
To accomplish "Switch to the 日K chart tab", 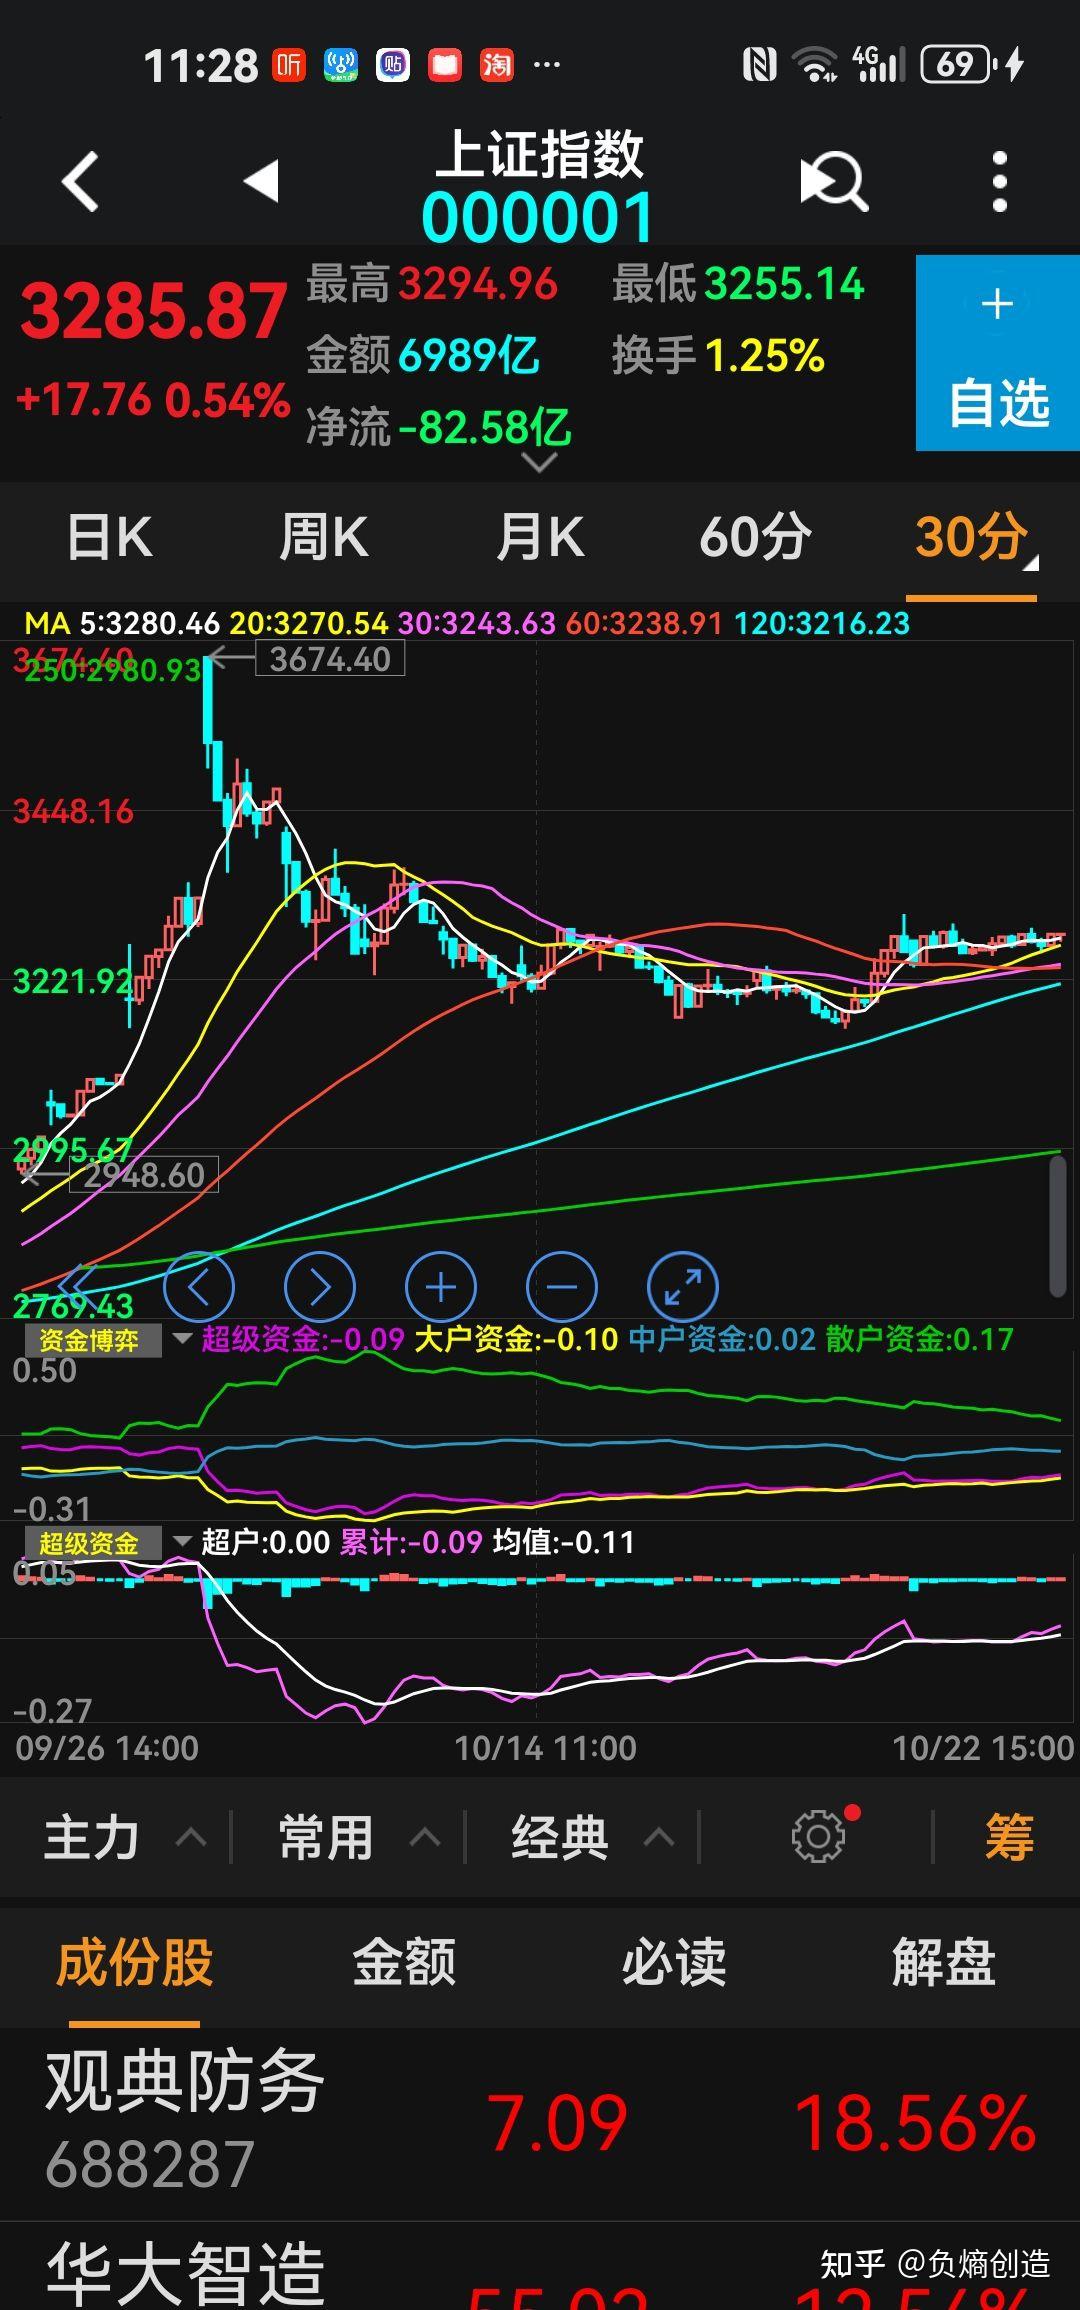I will tap(110, 537).
